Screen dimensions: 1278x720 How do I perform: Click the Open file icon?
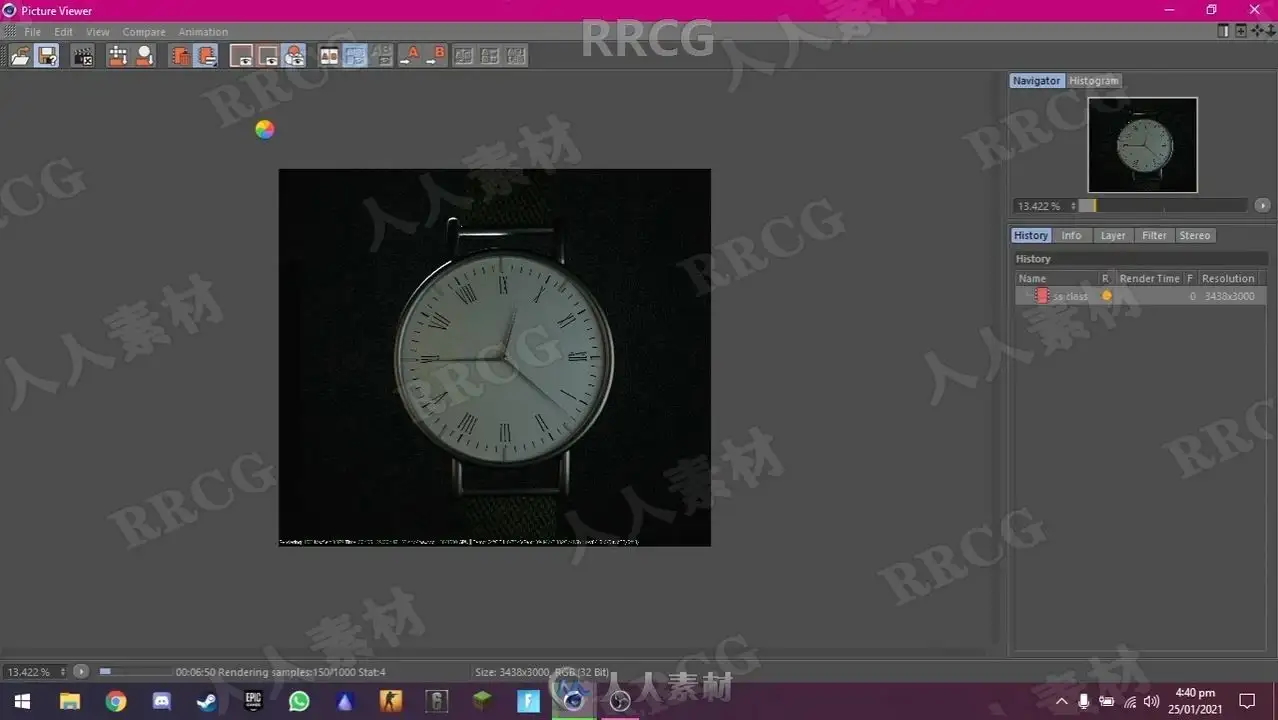[20, 56]
